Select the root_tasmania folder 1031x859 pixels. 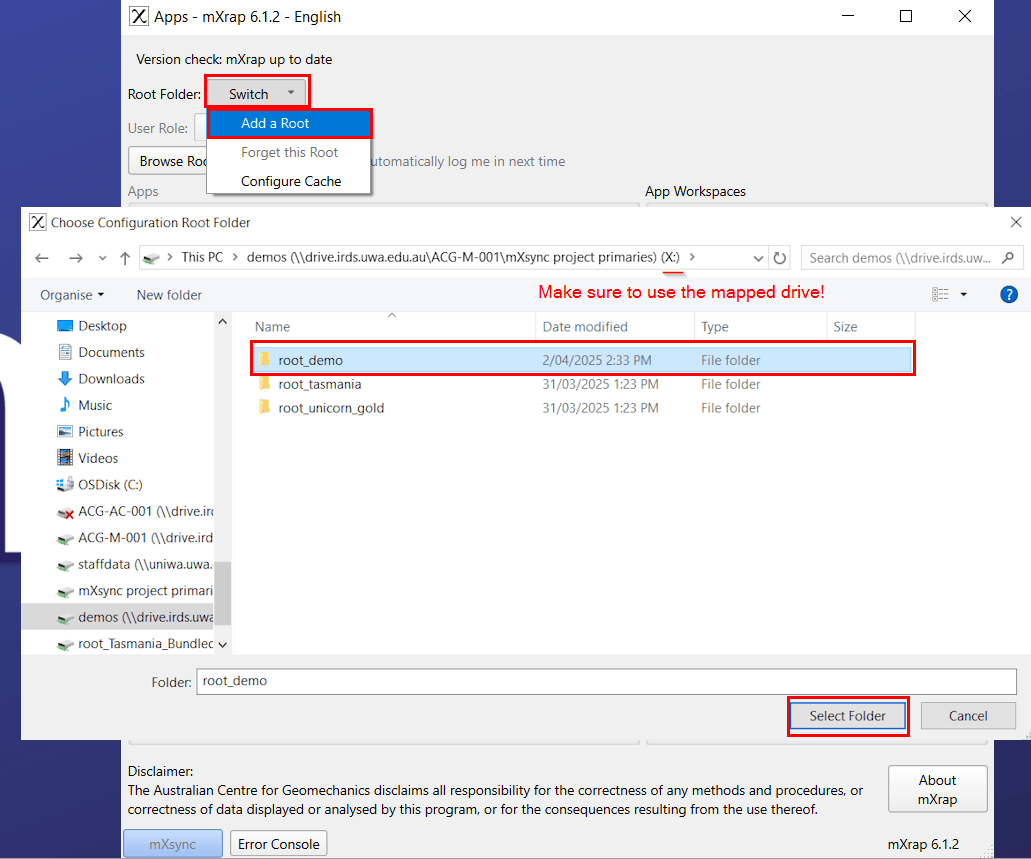click(x=320, y=384)
